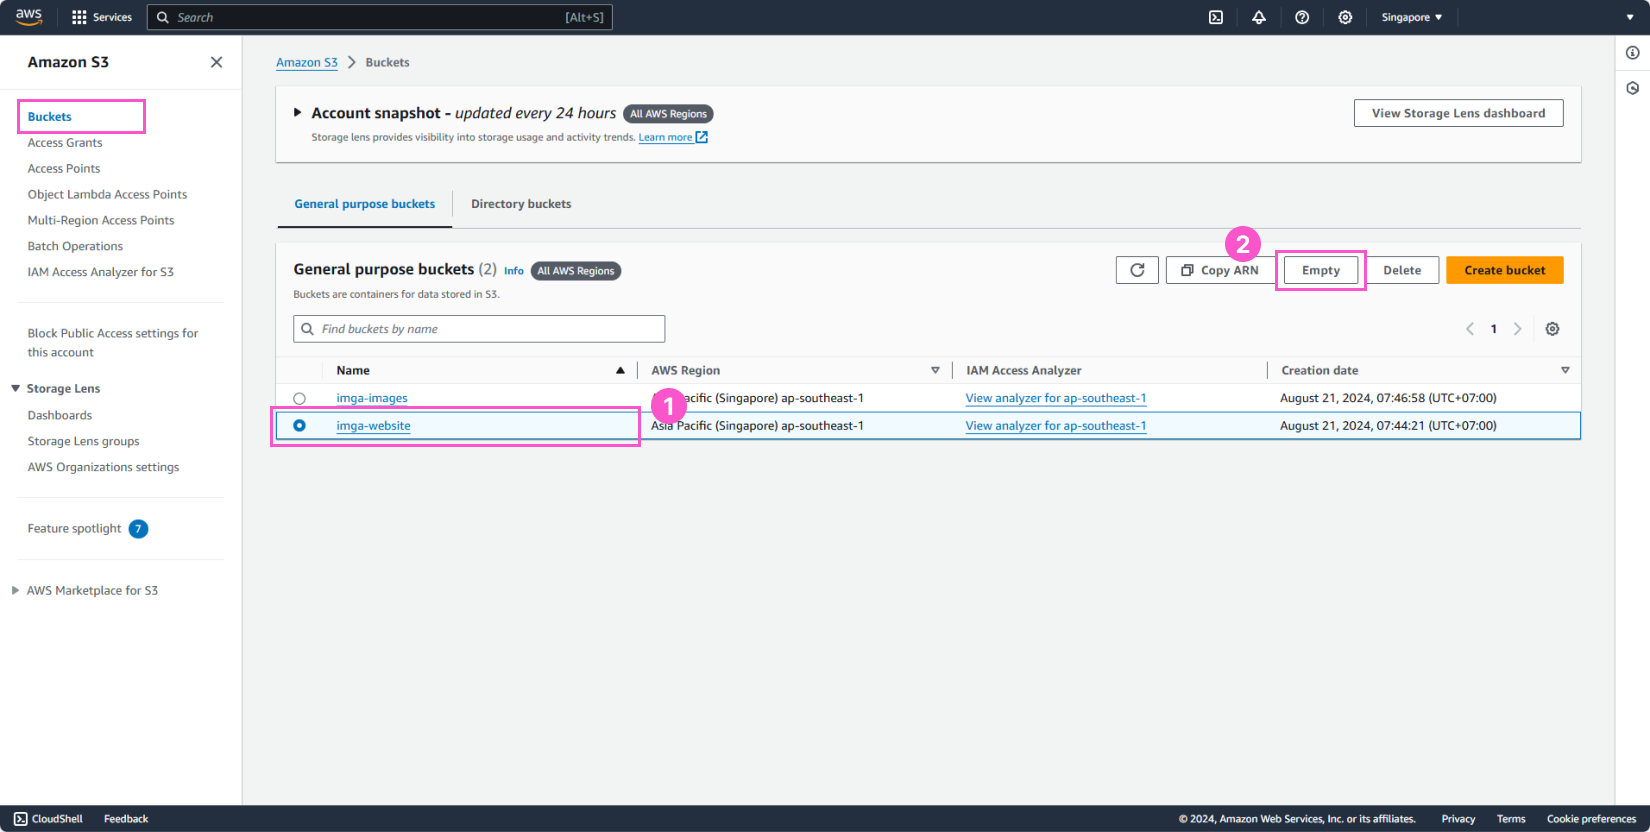Open Storage Lens groups
This screenshot has height=832, width=1650.
pos(83,441)
